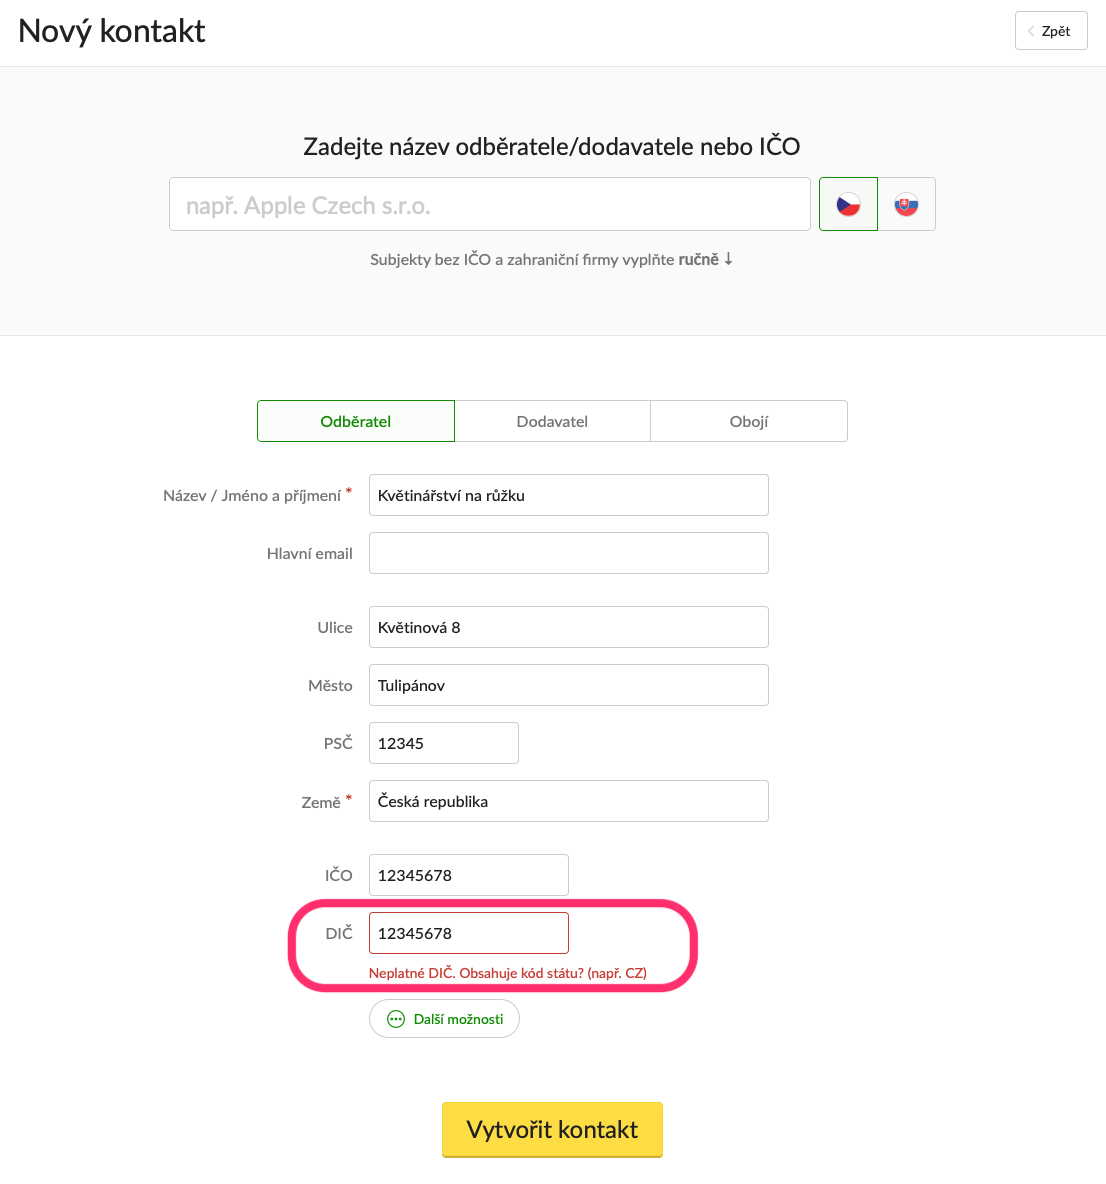Click the Název / Jméno a příjmení field
The image size is (1106, 1184).
tap(568, 495)
